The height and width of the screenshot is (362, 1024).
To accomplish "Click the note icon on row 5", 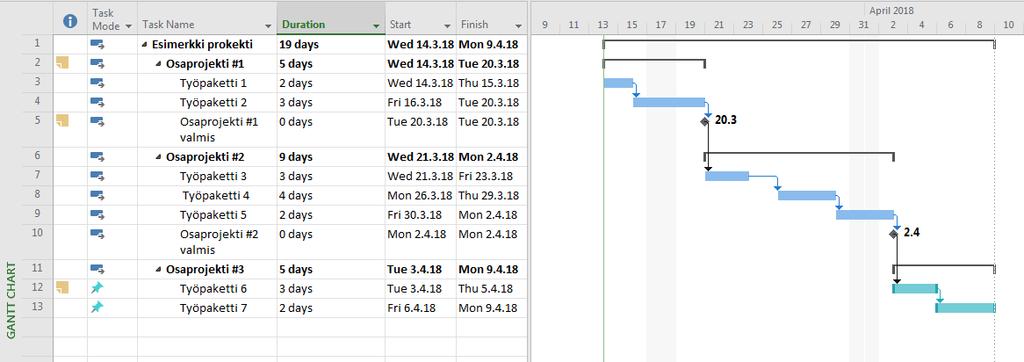I will pyautogui.click(x=62, y=121).
